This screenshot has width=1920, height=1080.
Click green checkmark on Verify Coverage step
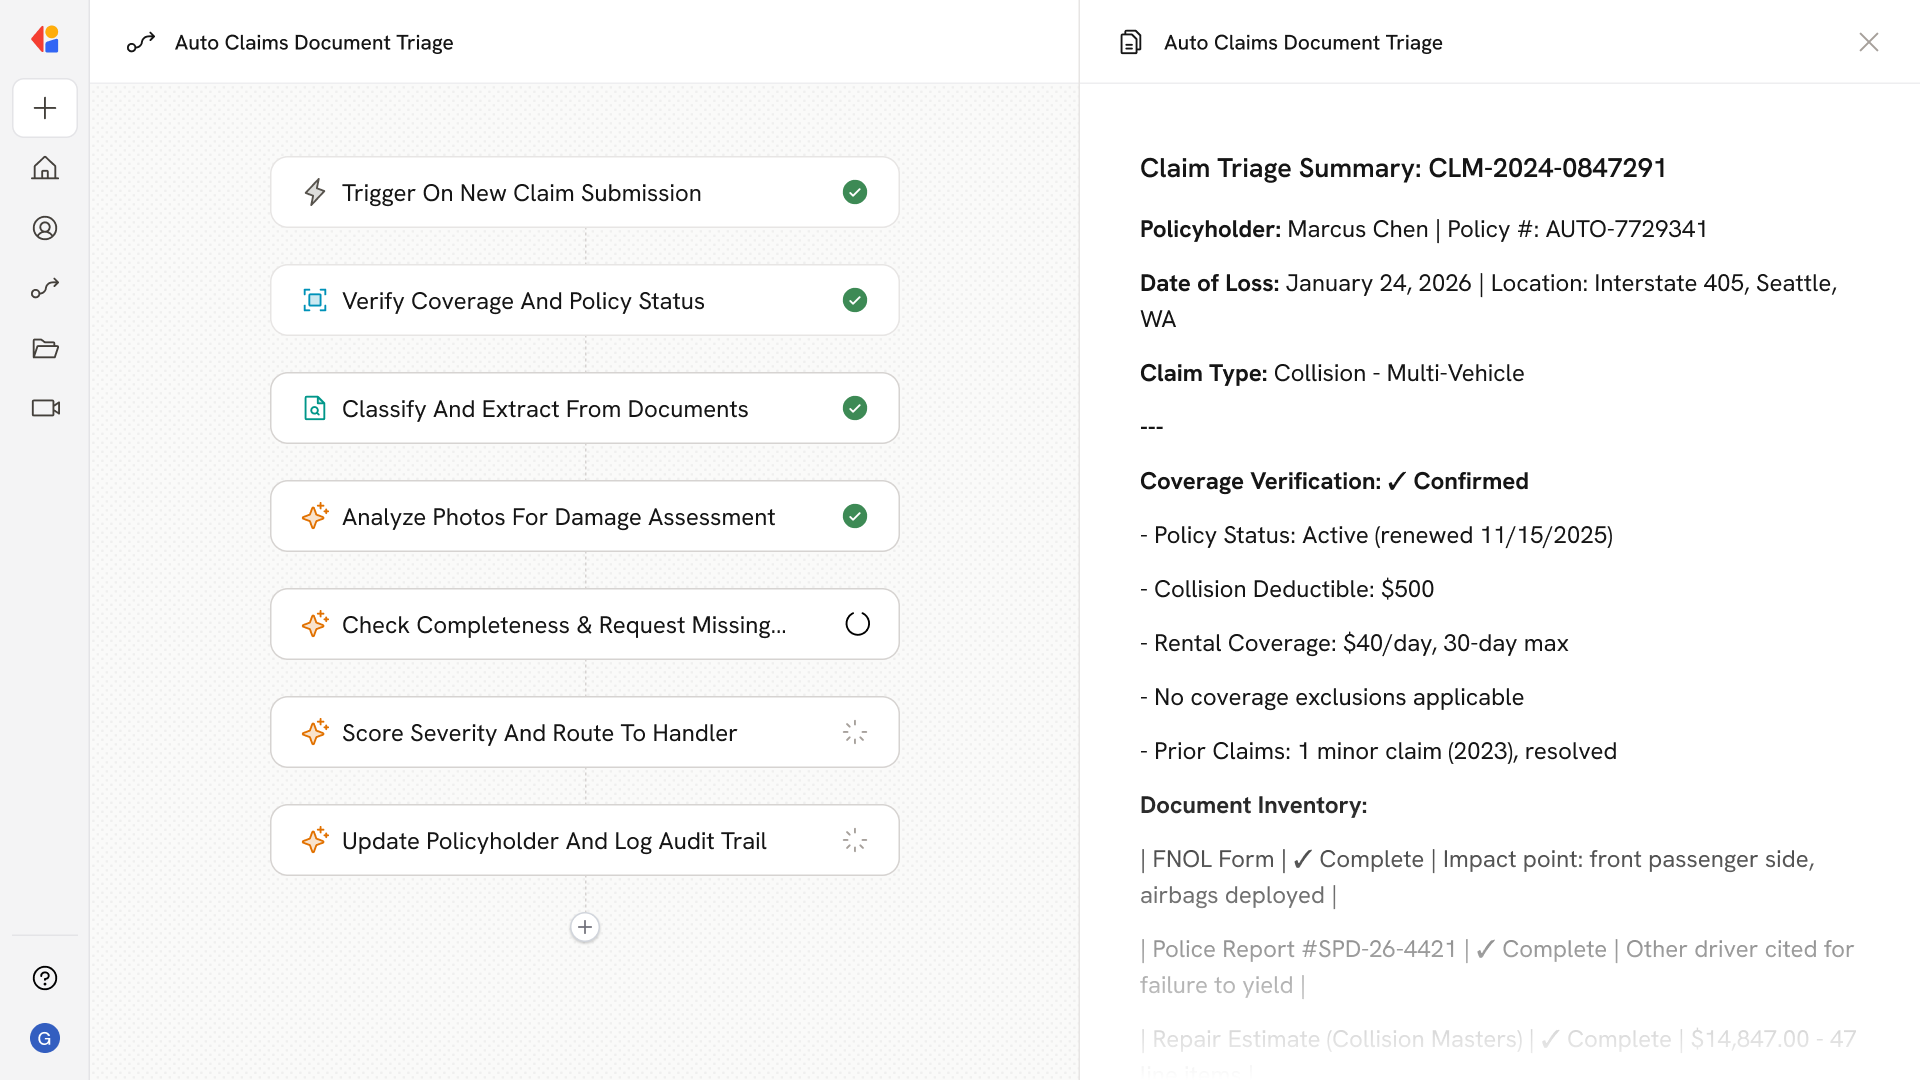tap(855, 300)
